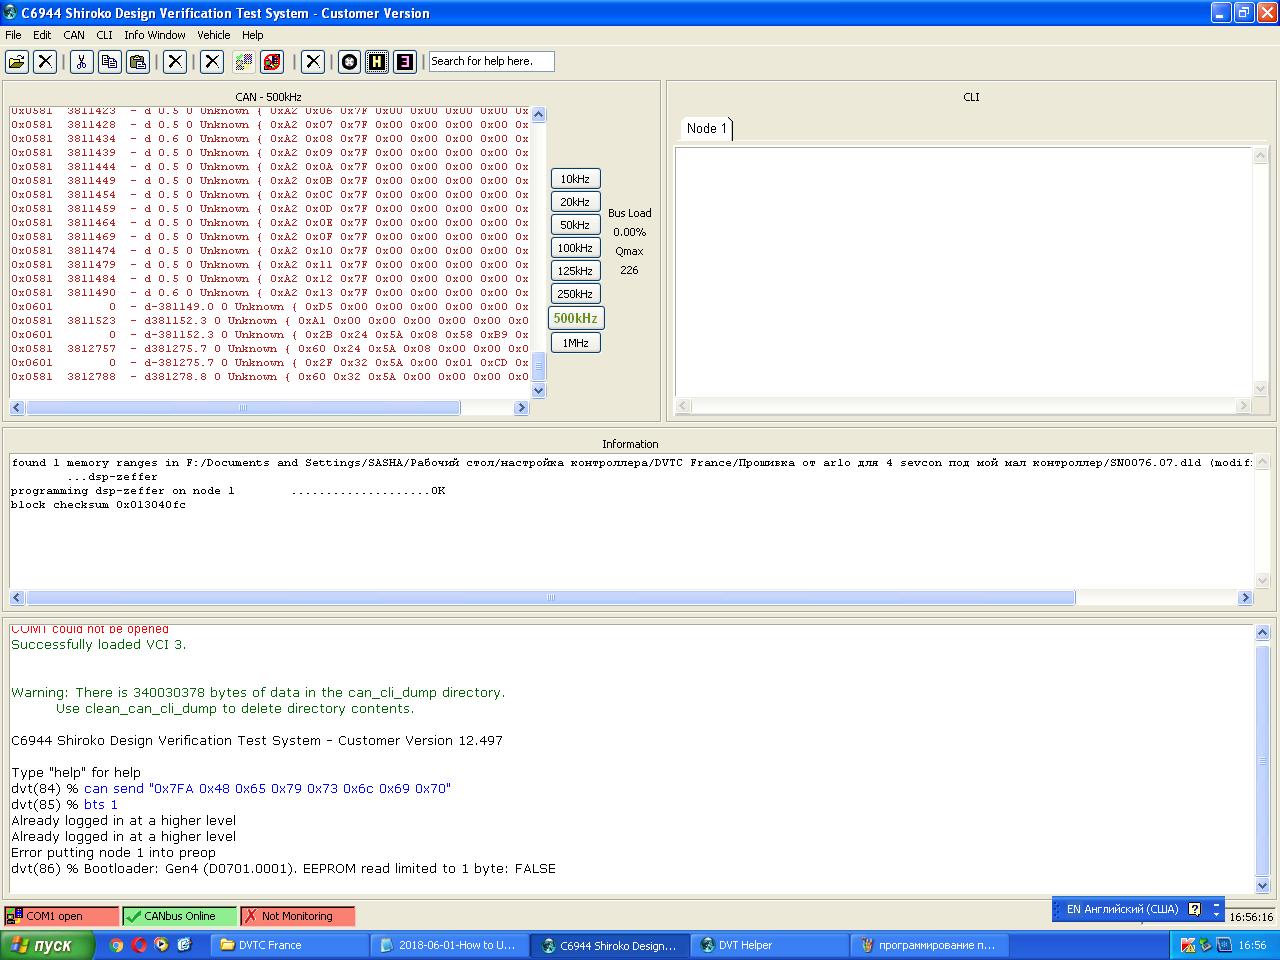Image resolution: width=1280 pixels, height=960 pixels.
Task: Click the colorful grid toolbar icon
Action: 244,62
